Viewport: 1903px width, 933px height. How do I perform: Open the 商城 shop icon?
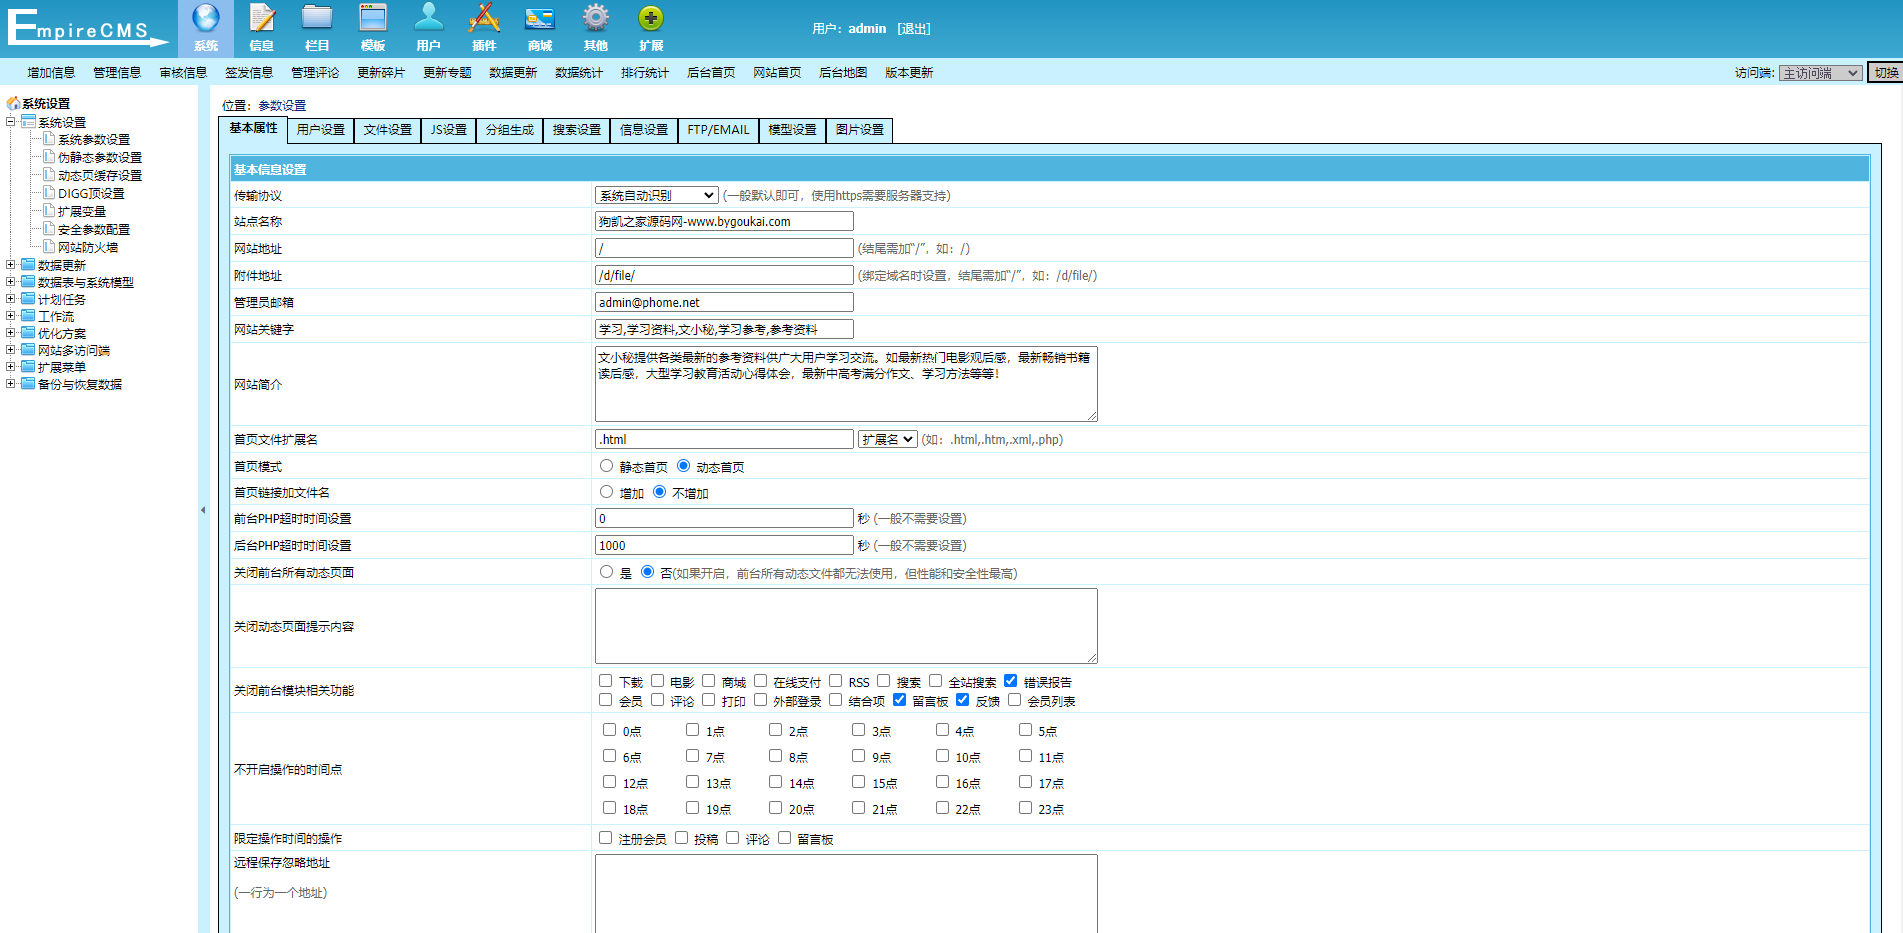(540, 19)
